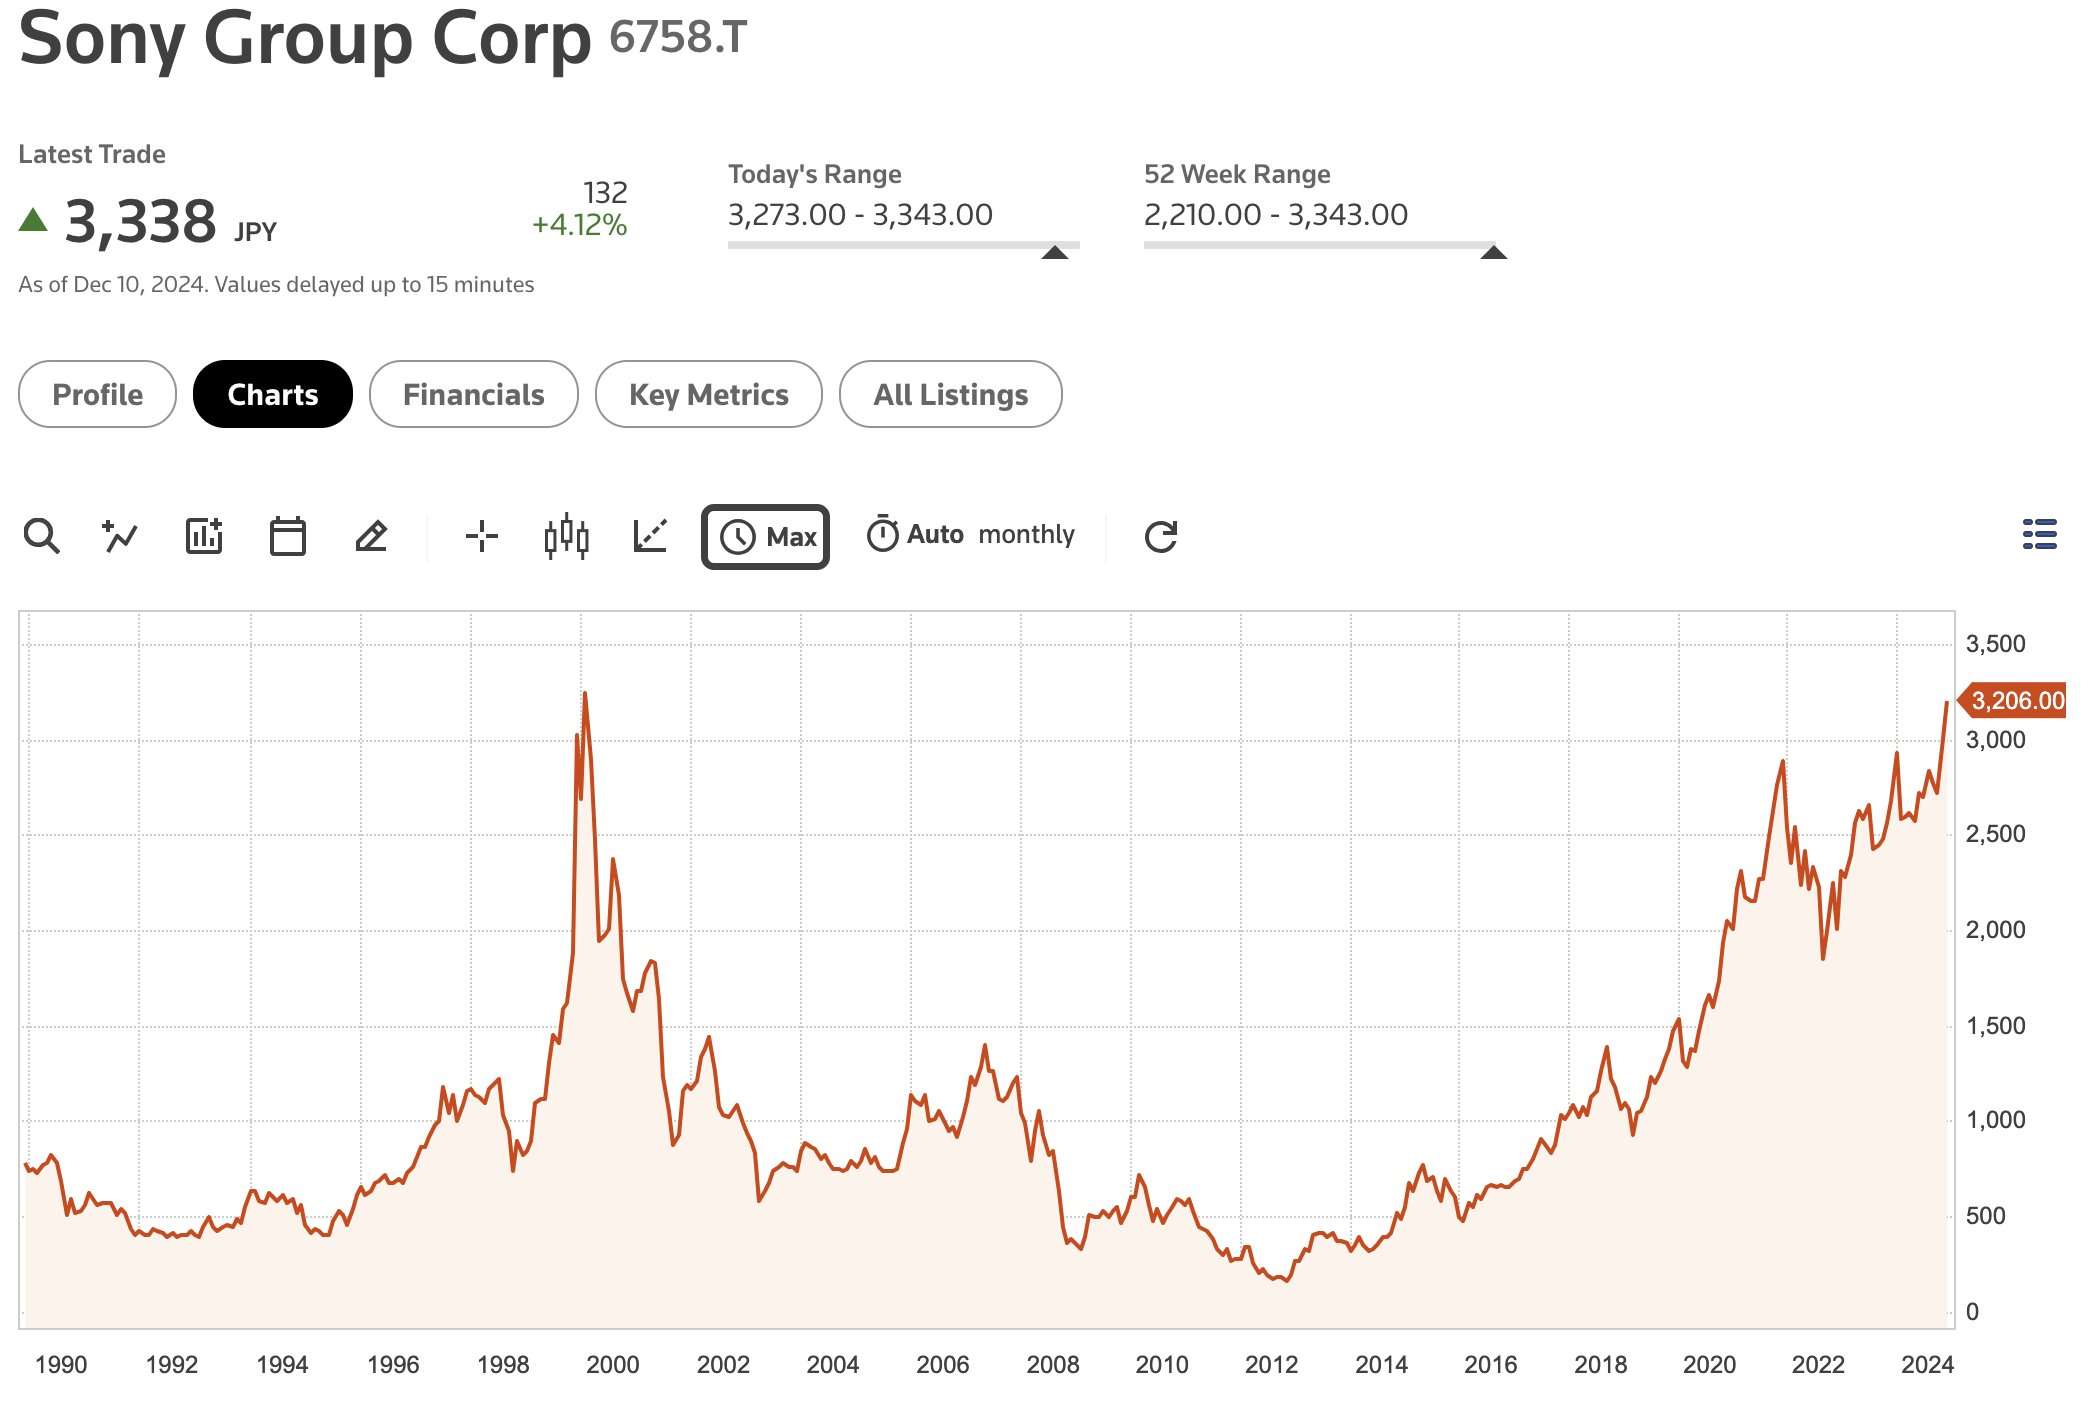Toggle the scale axis chart icon
2090x1406 pixels.
coord(650,536)
